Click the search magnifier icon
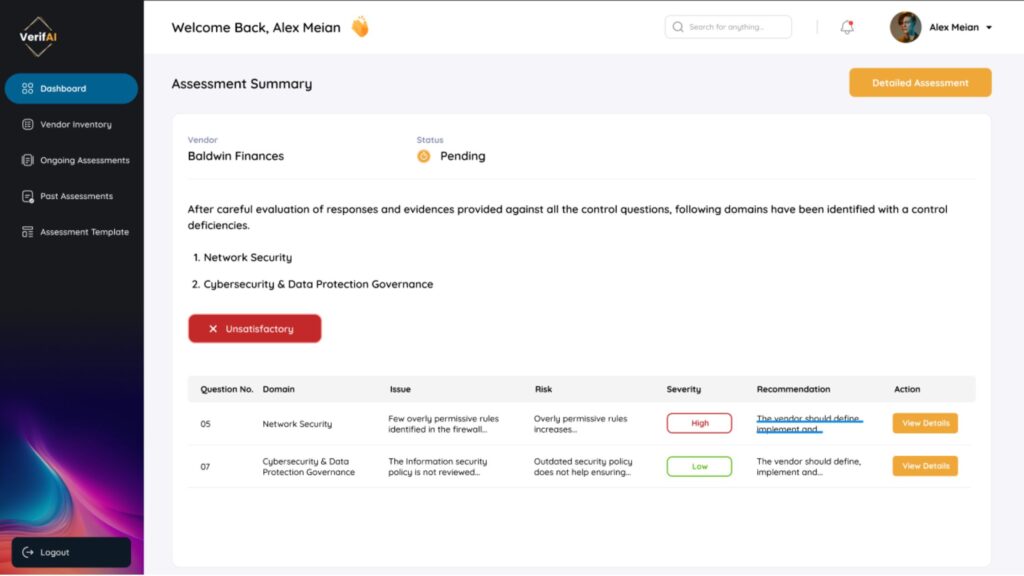 pyautogui.click(x=678, y=27)
